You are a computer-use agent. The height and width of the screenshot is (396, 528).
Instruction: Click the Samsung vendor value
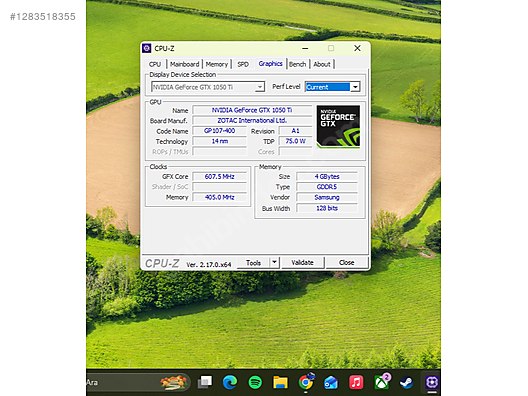[327, 197]
